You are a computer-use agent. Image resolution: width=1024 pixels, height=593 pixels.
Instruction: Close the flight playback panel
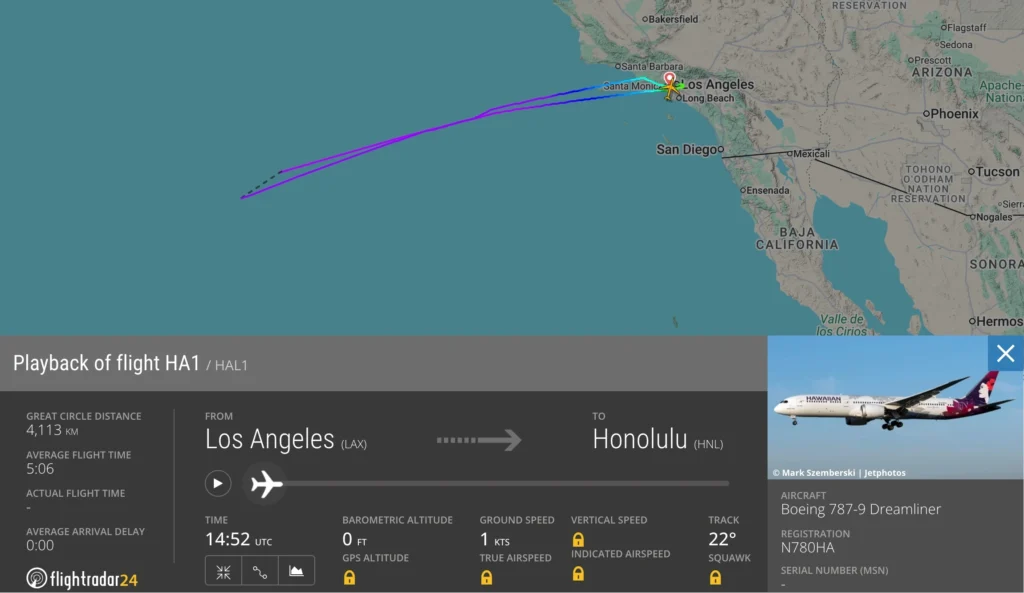1006,353
